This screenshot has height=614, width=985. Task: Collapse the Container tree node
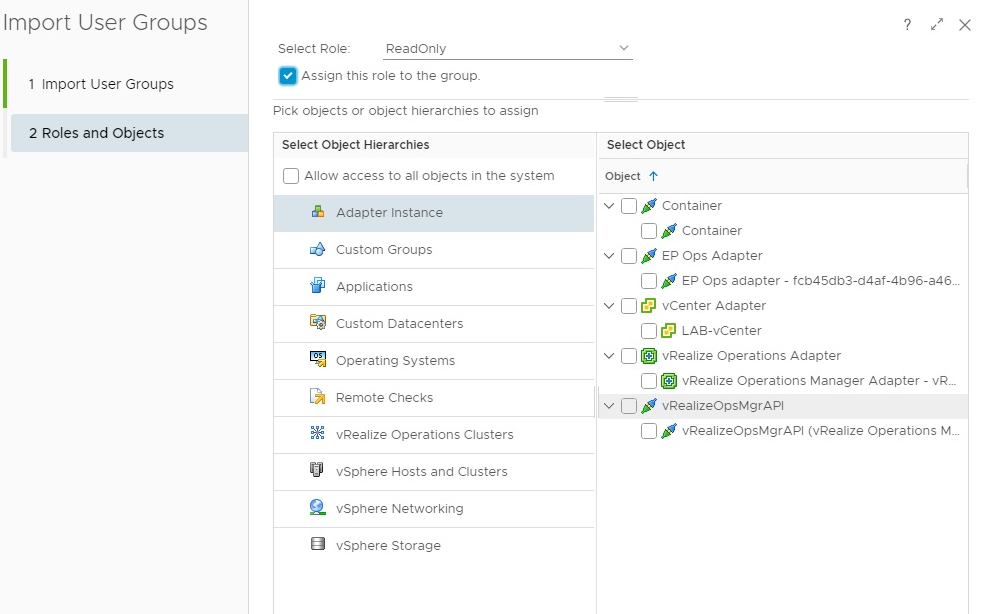609,206
